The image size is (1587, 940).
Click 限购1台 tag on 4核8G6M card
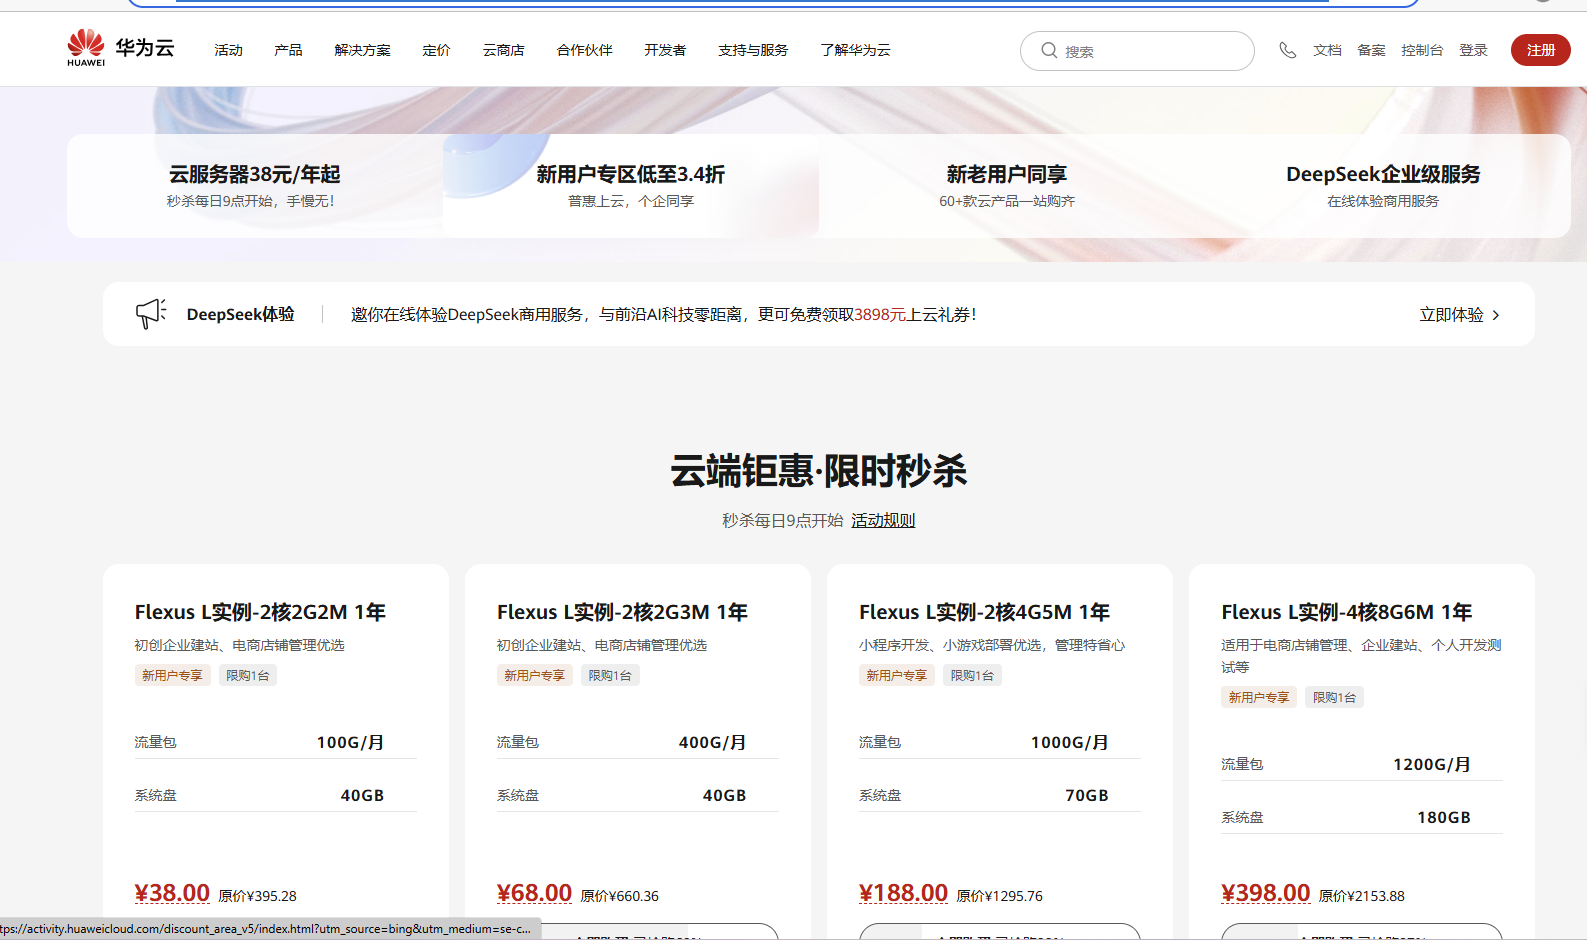(x=1334, y=698)
